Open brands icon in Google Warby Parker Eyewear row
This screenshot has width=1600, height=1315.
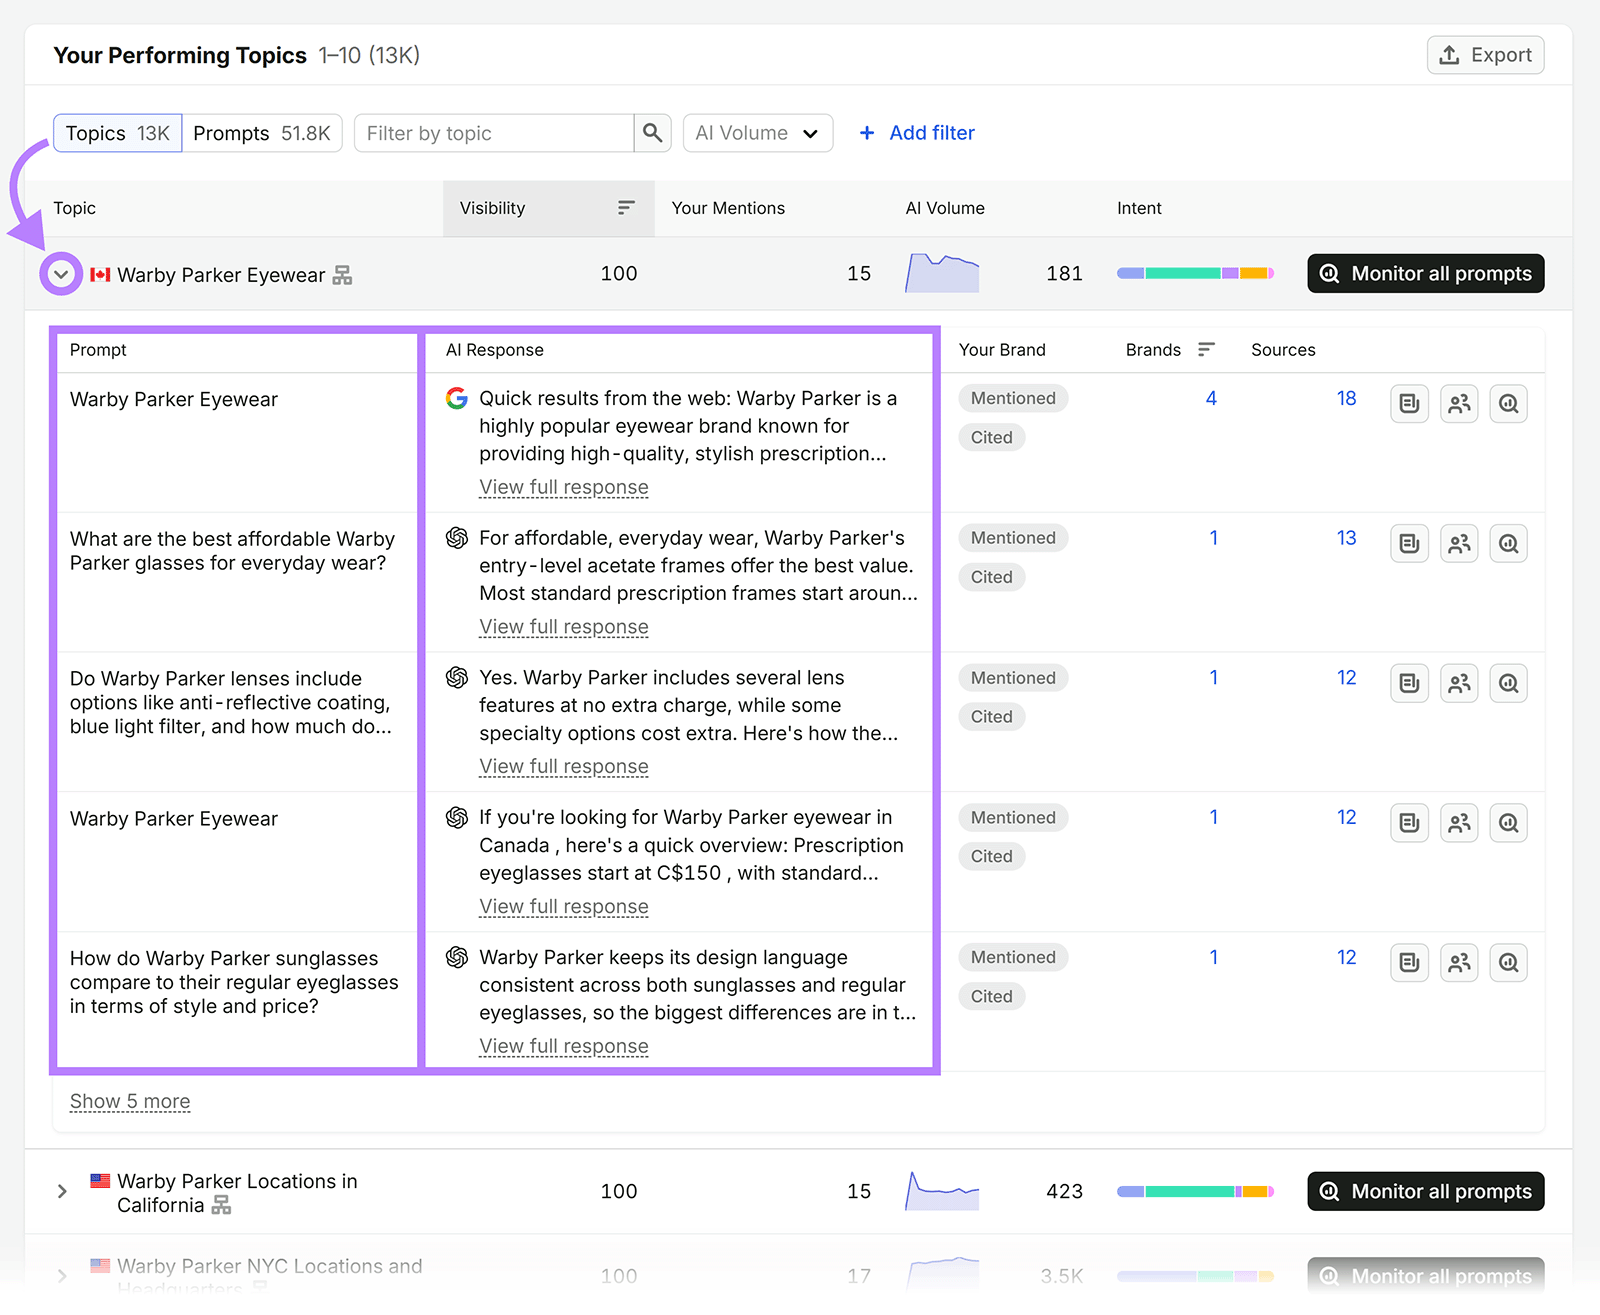(1459, 404)
